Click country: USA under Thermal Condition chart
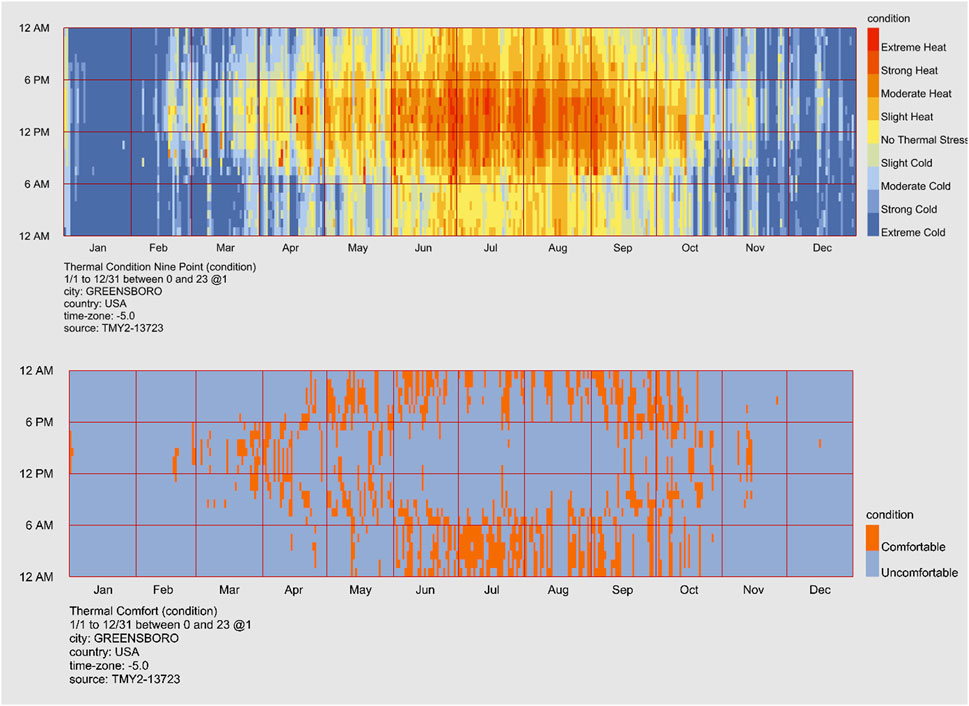 (x=95, y=304)
